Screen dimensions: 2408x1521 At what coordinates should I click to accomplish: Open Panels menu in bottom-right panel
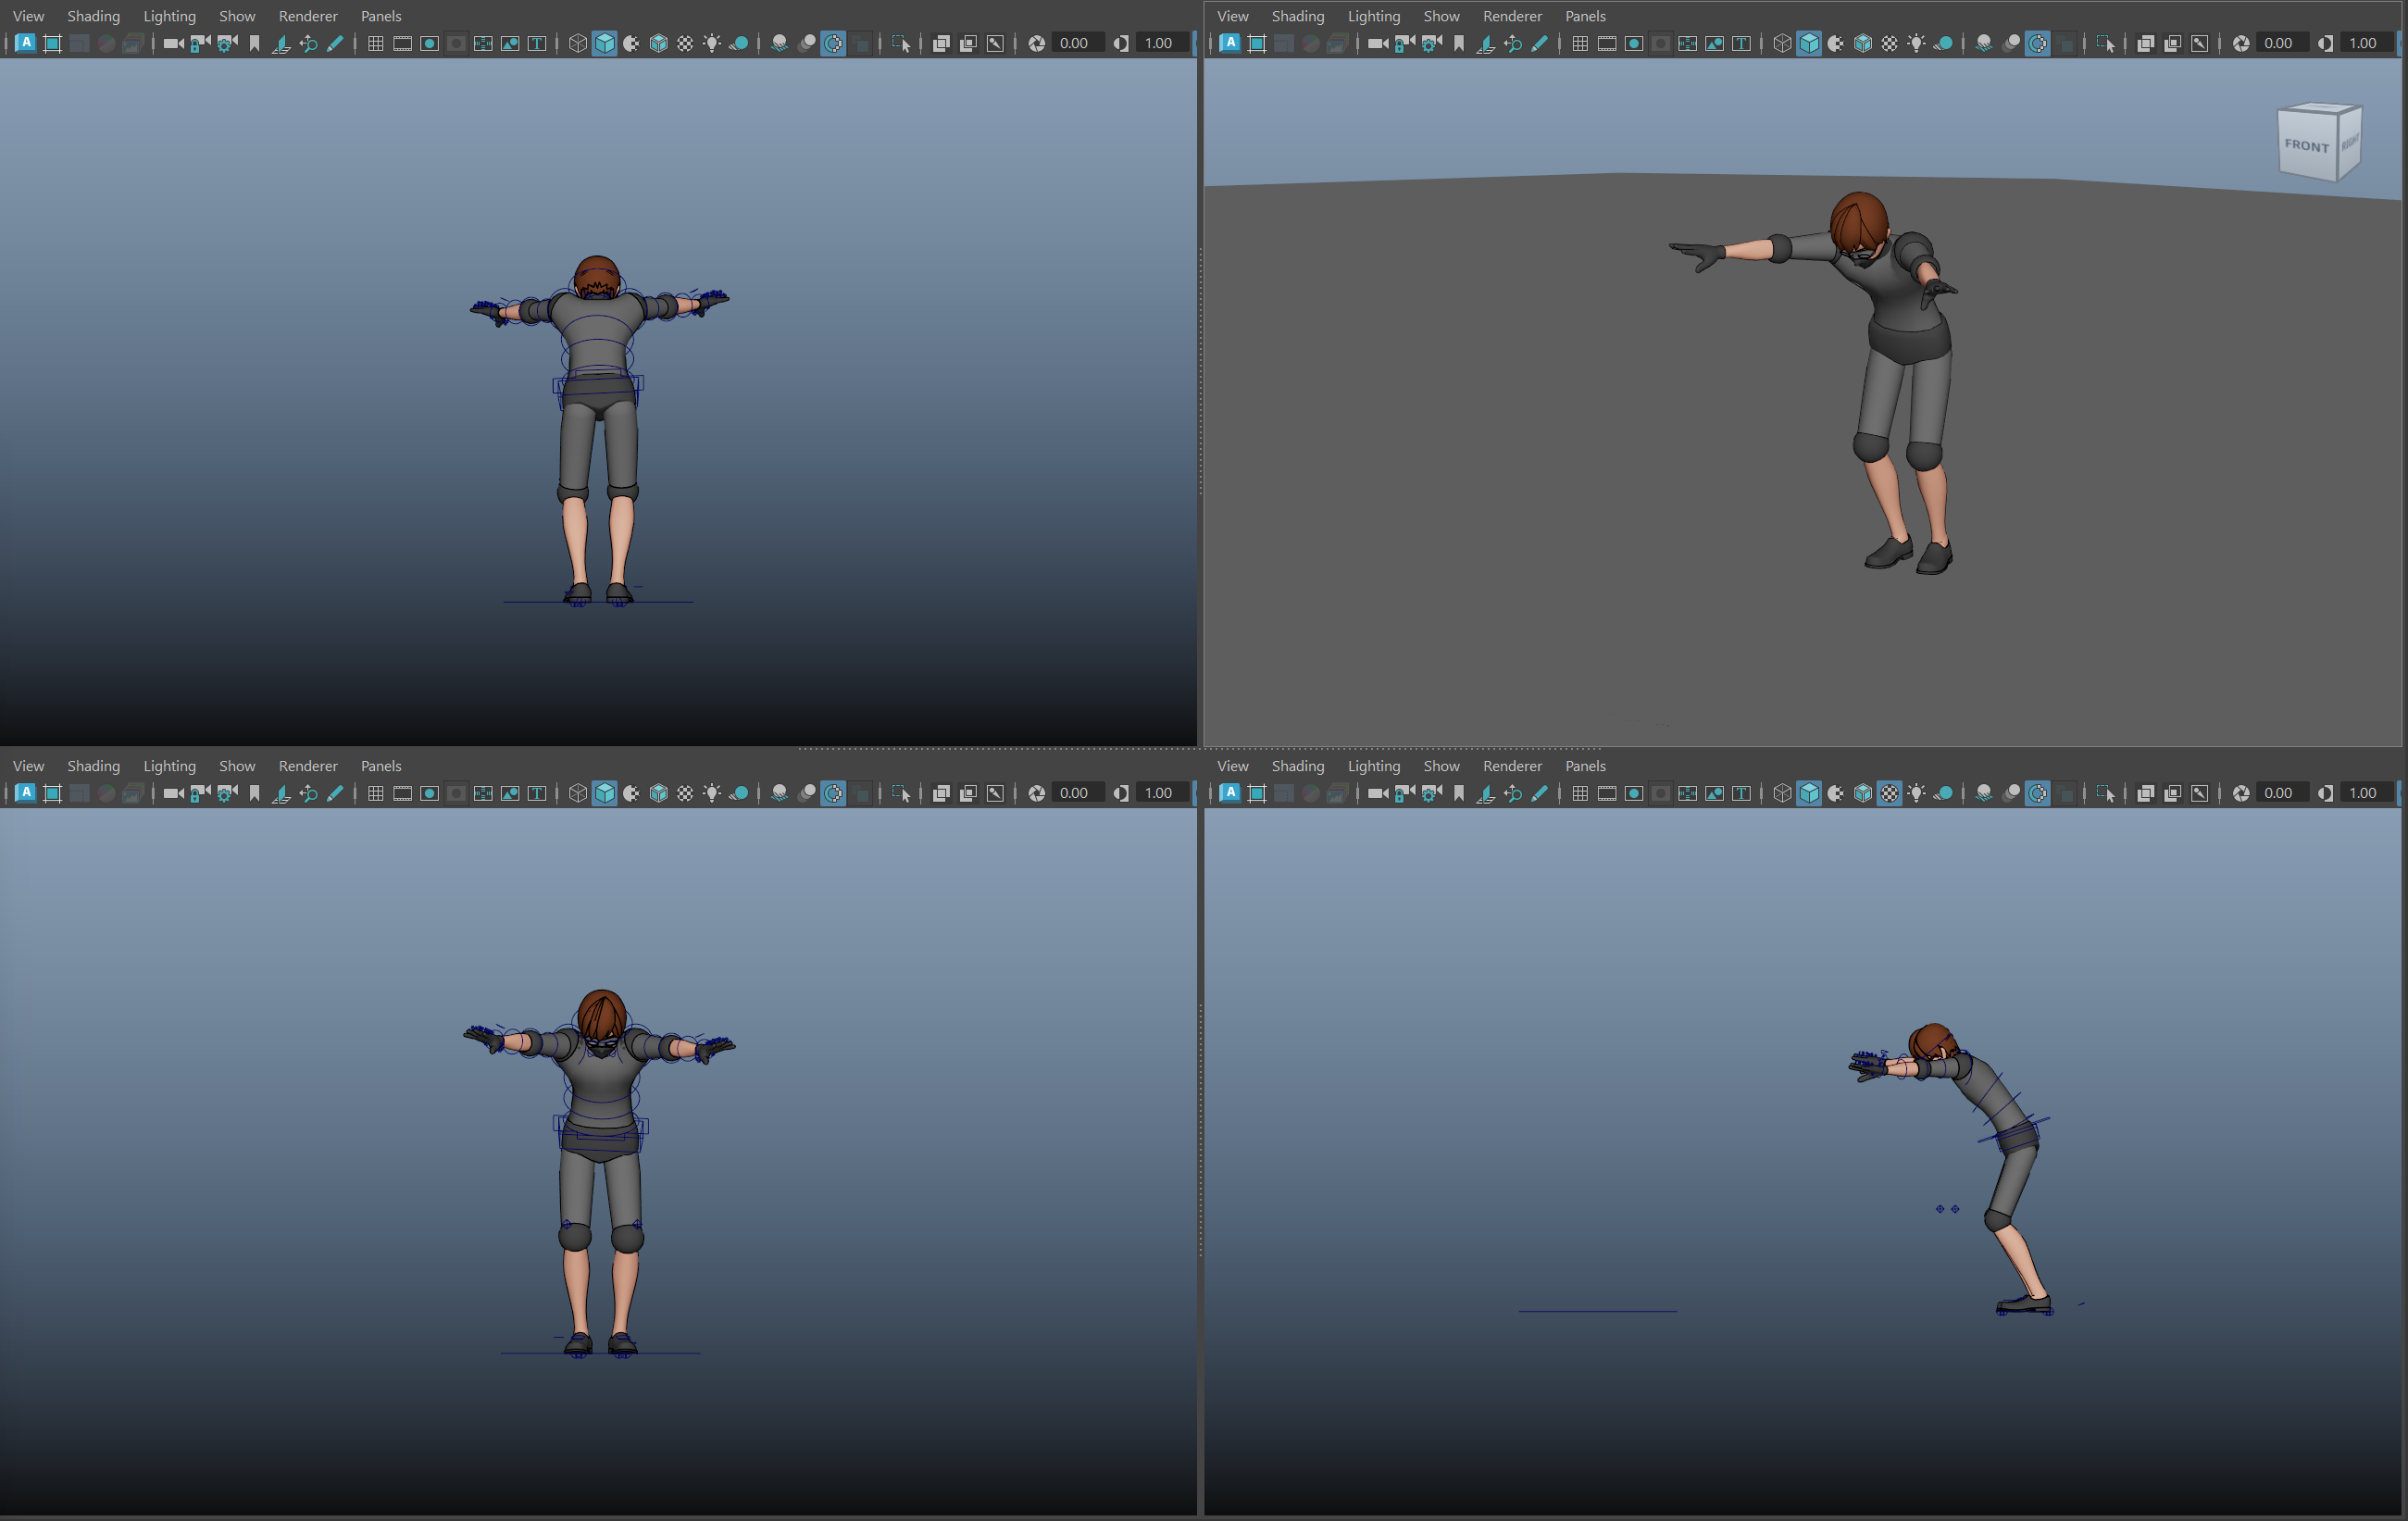point(1585,766)
